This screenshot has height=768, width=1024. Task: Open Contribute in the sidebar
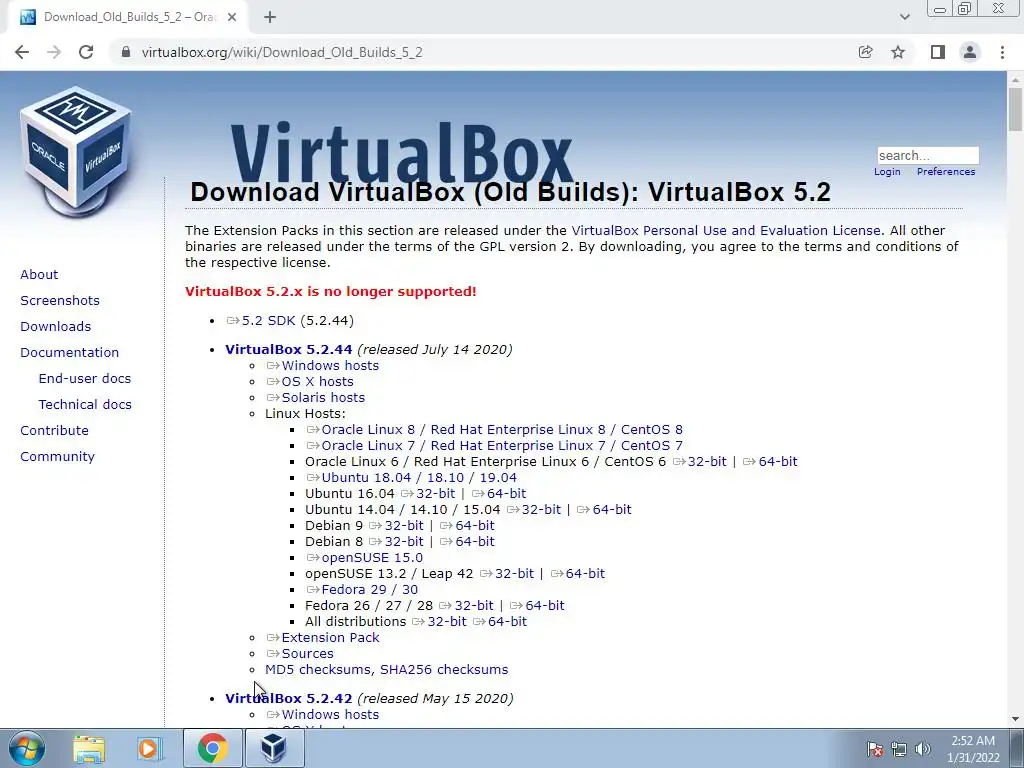(x=54, y=431)
